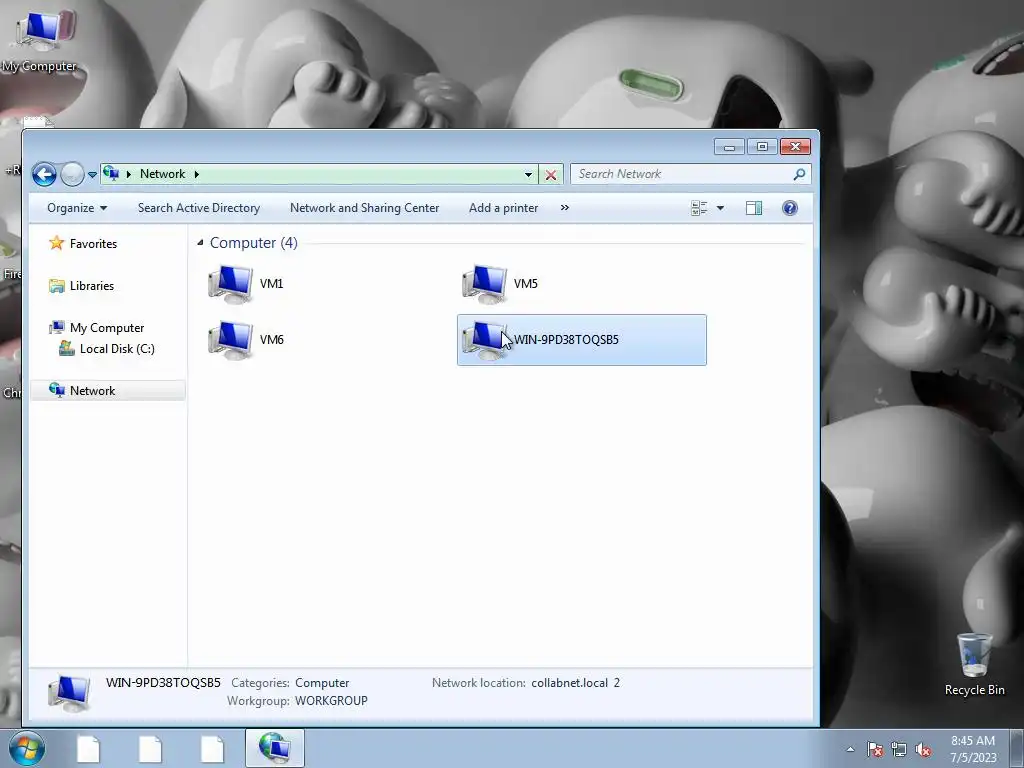Click Categories Computer value in details pane

pyautogui.click(x=322, y=683)
